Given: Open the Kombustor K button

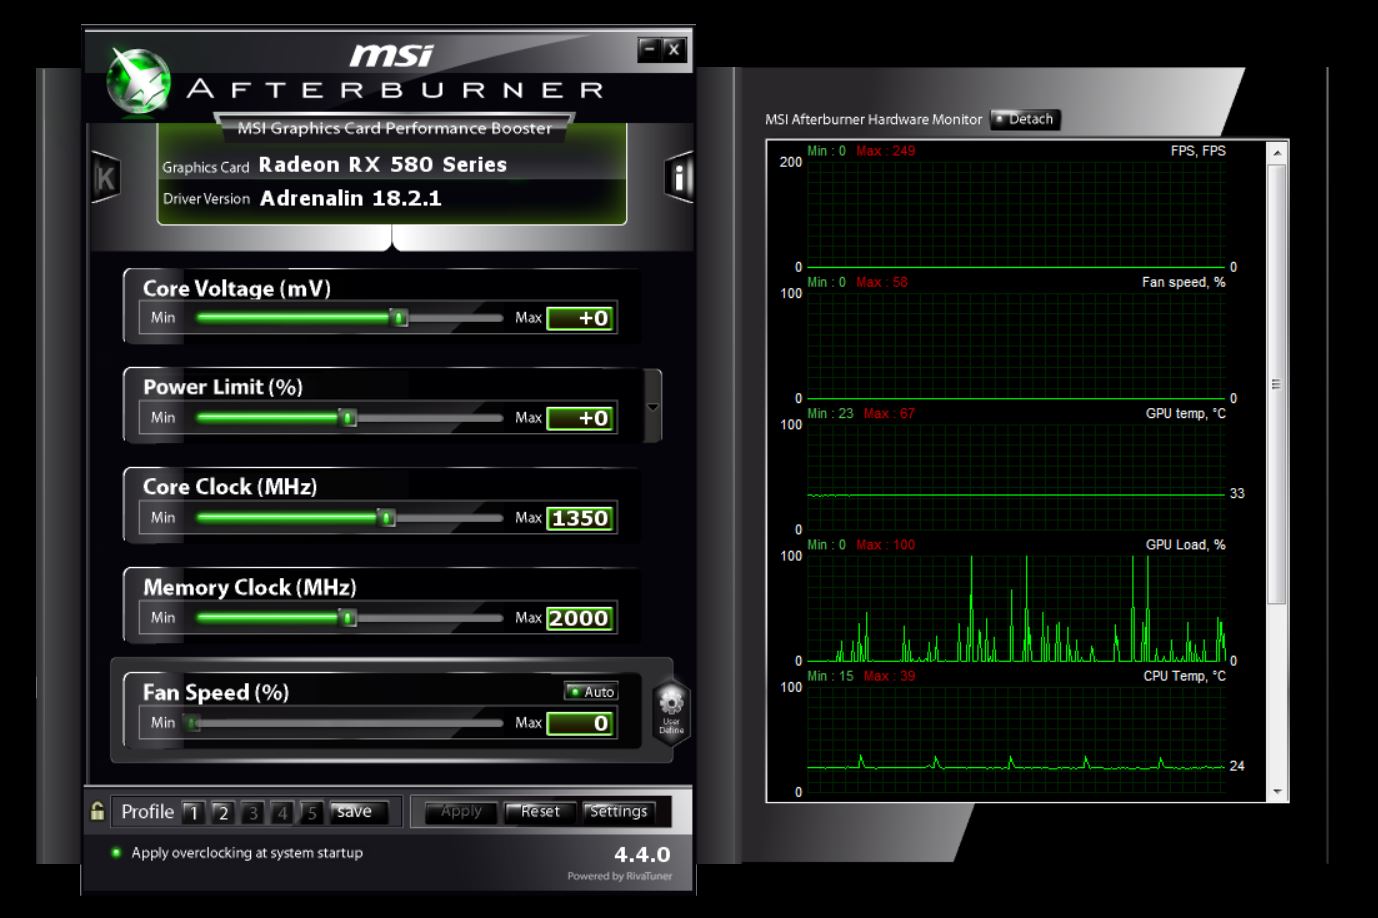Looking at the screenshot, I should tap(105, 178).
